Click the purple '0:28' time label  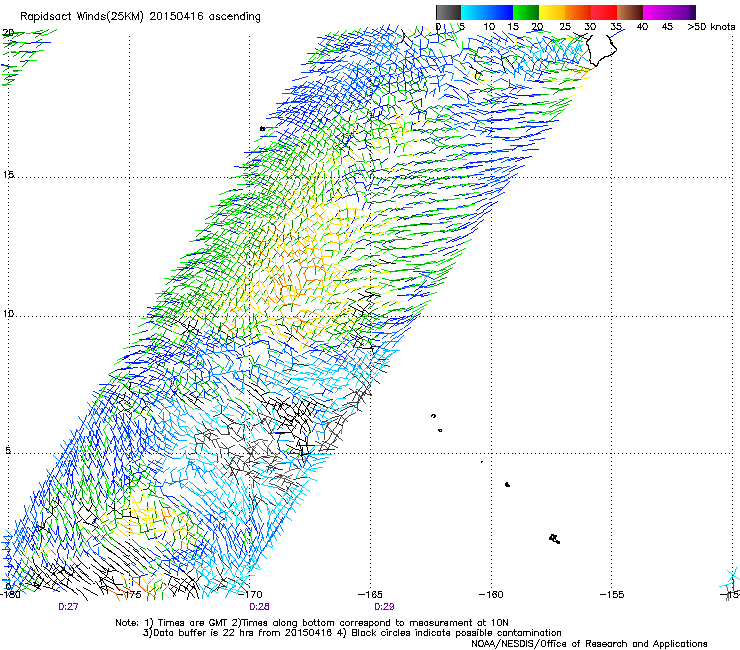tap(259, 607)
